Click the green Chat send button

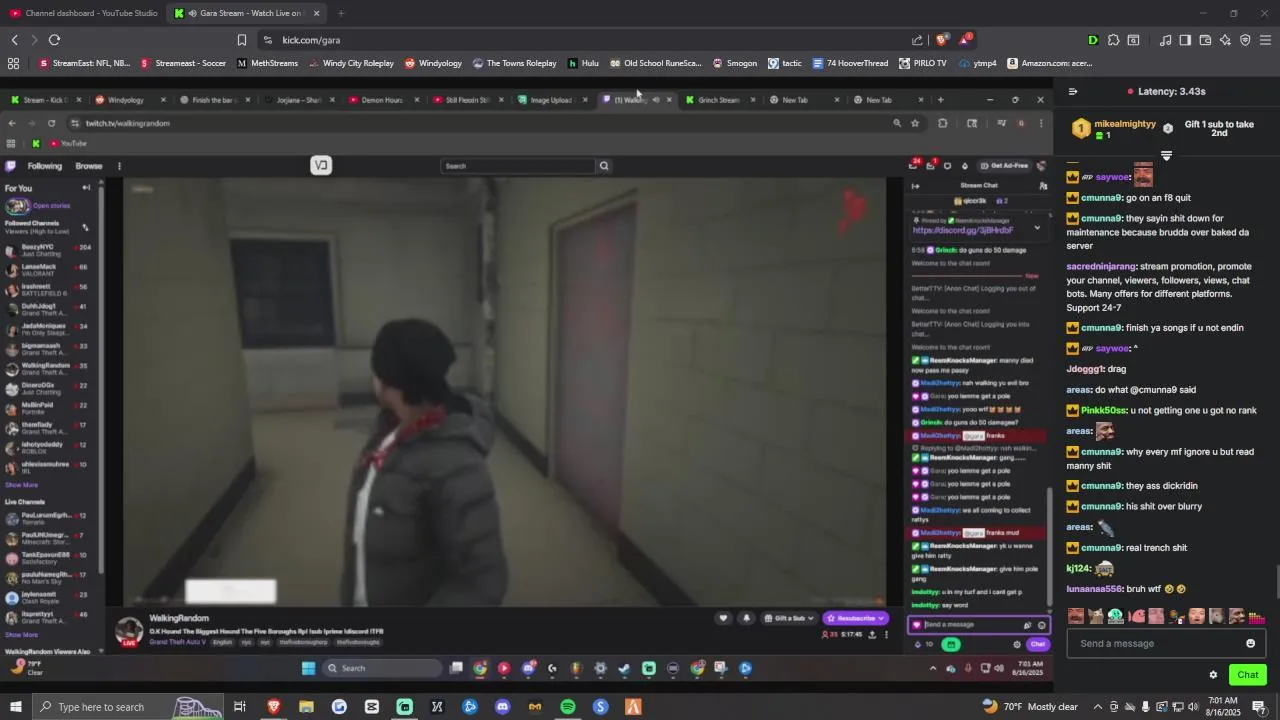(x=1247, y=675)
